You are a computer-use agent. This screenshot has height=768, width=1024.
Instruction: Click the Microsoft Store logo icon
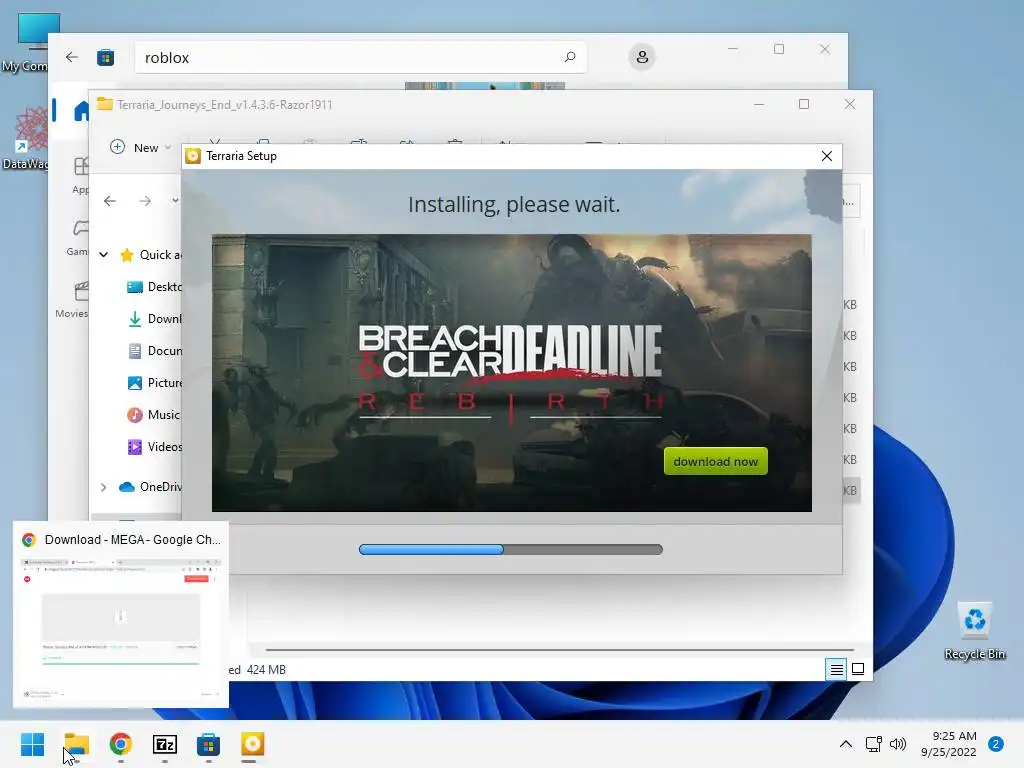pos(106,58)
